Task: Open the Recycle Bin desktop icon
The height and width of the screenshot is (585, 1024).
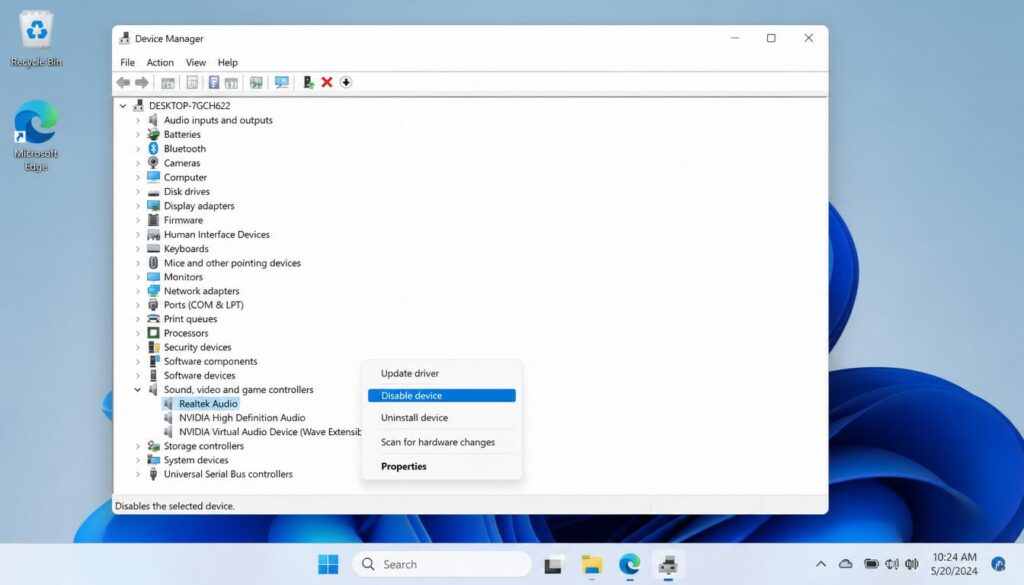Action: coord(37,39)
